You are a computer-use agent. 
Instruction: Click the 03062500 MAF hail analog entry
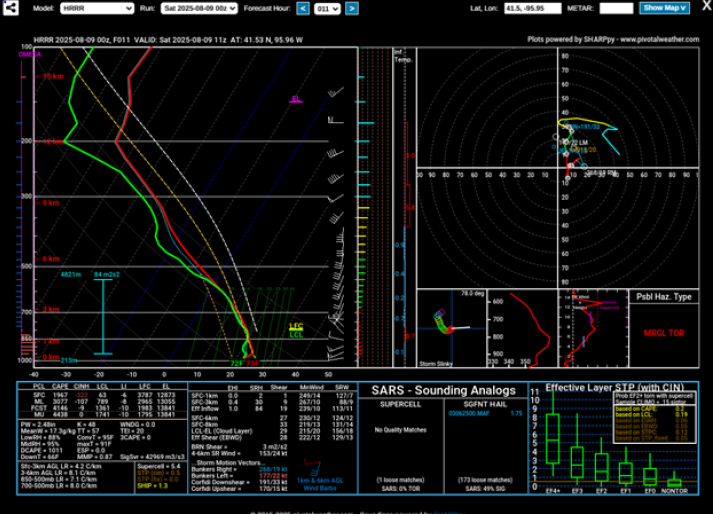click(x=485, y=413)
